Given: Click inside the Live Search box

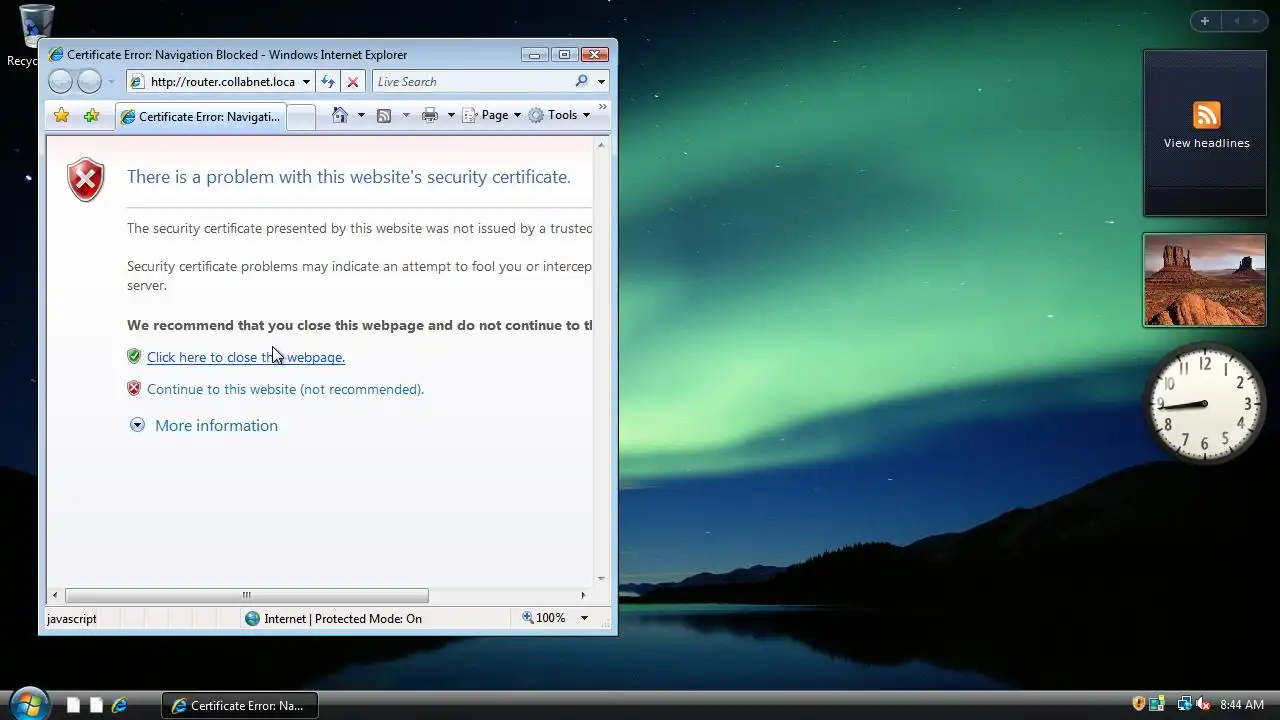Looking at the screenshot, I should (472, 82).
